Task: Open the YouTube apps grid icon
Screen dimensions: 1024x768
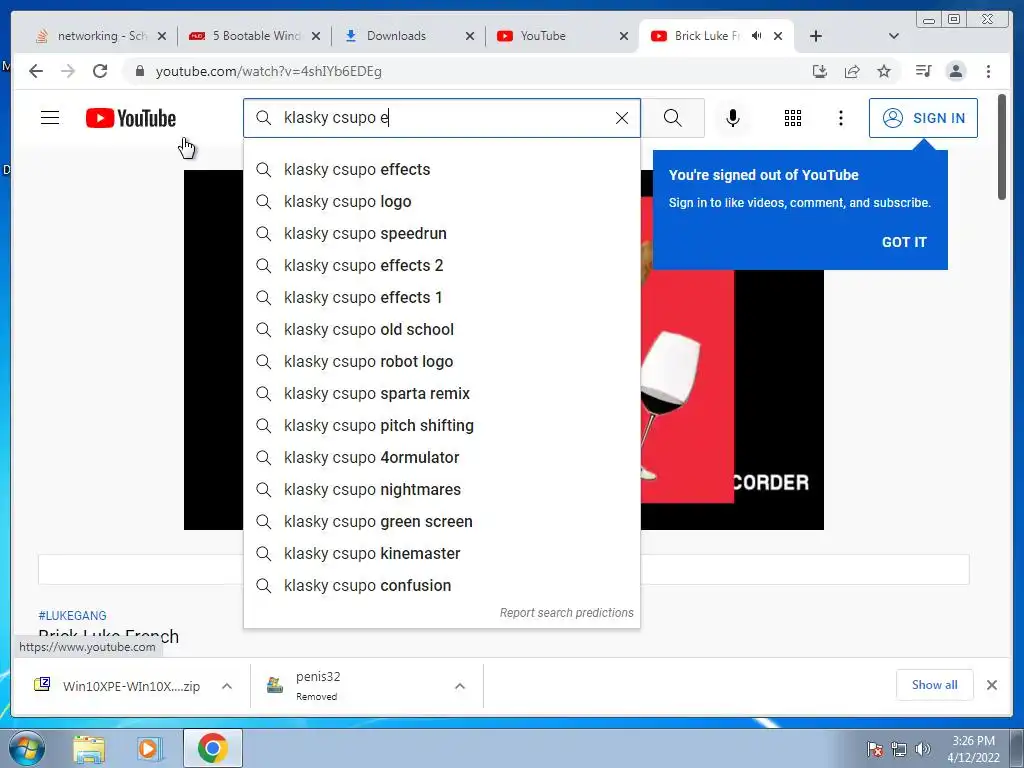Action: [793, 118]
